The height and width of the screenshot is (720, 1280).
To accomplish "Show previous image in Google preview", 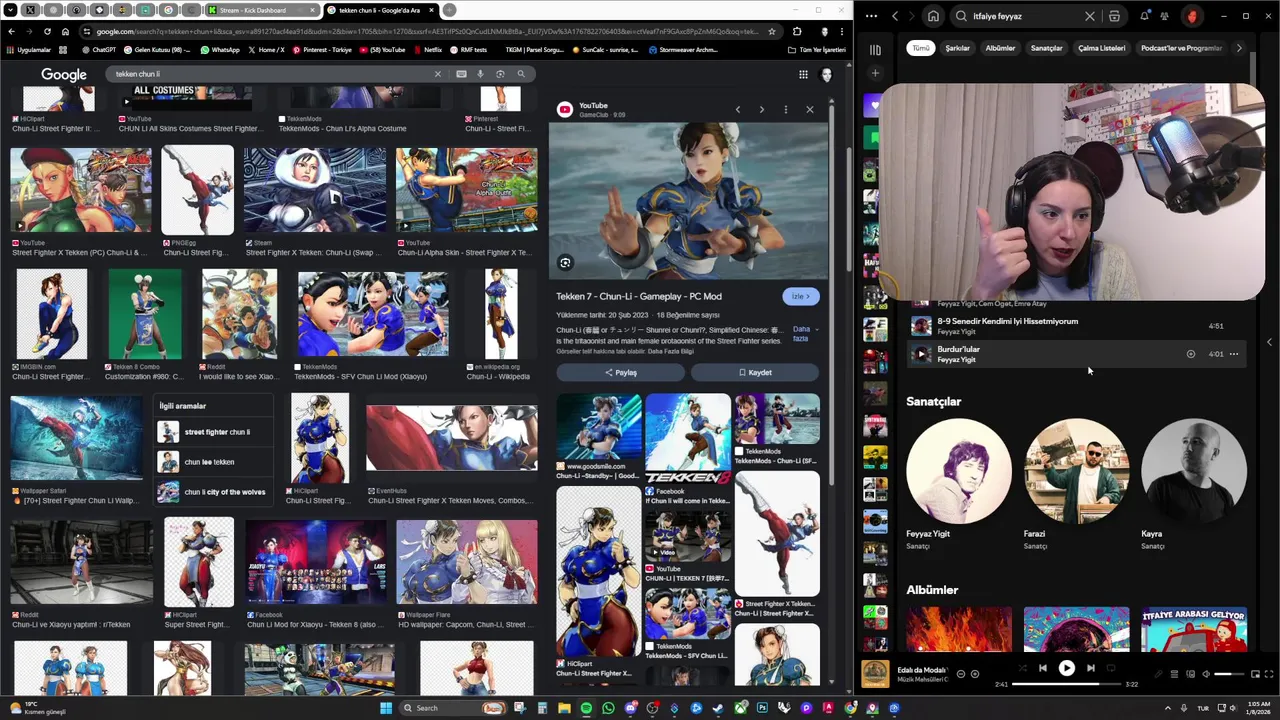I will point(738,110).
